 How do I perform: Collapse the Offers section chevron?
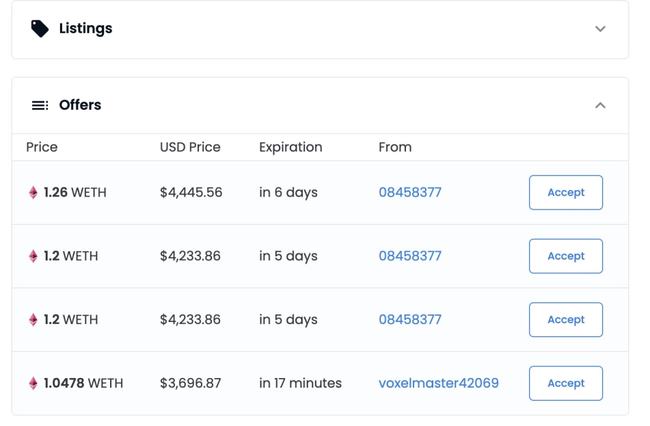tap(600, 106)
